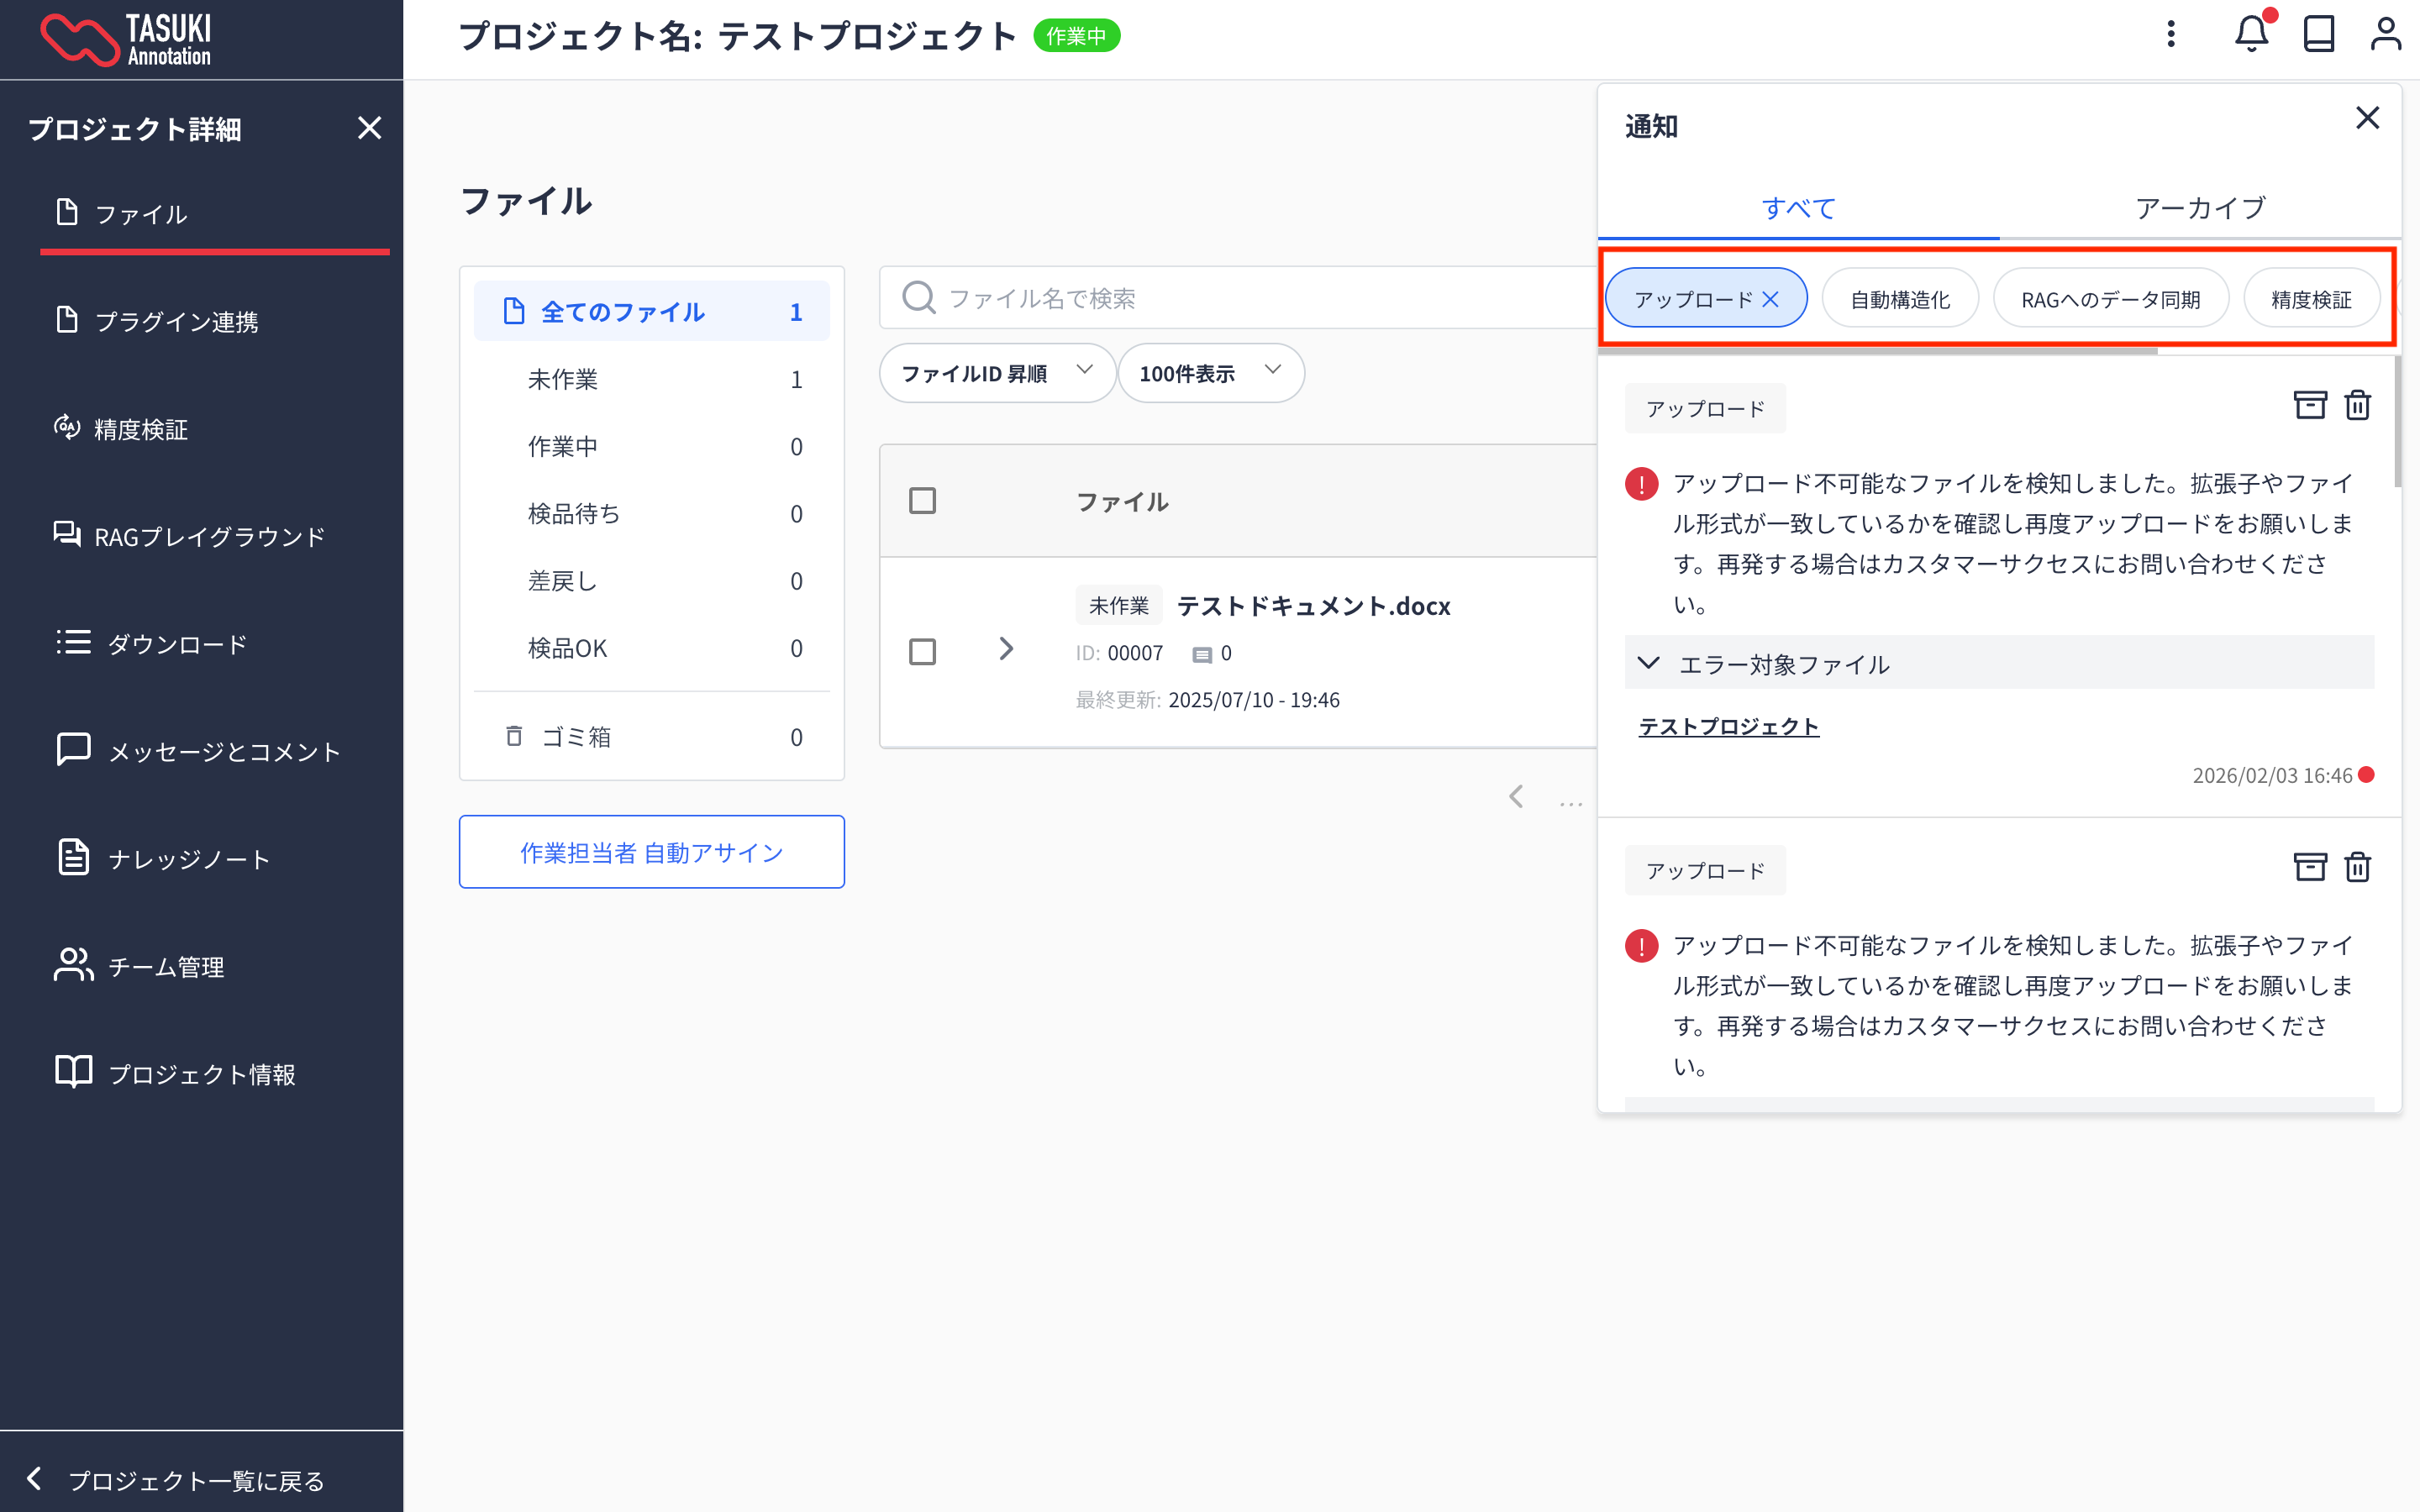
Task: Archive the second upload notification
Action: (x=2309, y=867)
